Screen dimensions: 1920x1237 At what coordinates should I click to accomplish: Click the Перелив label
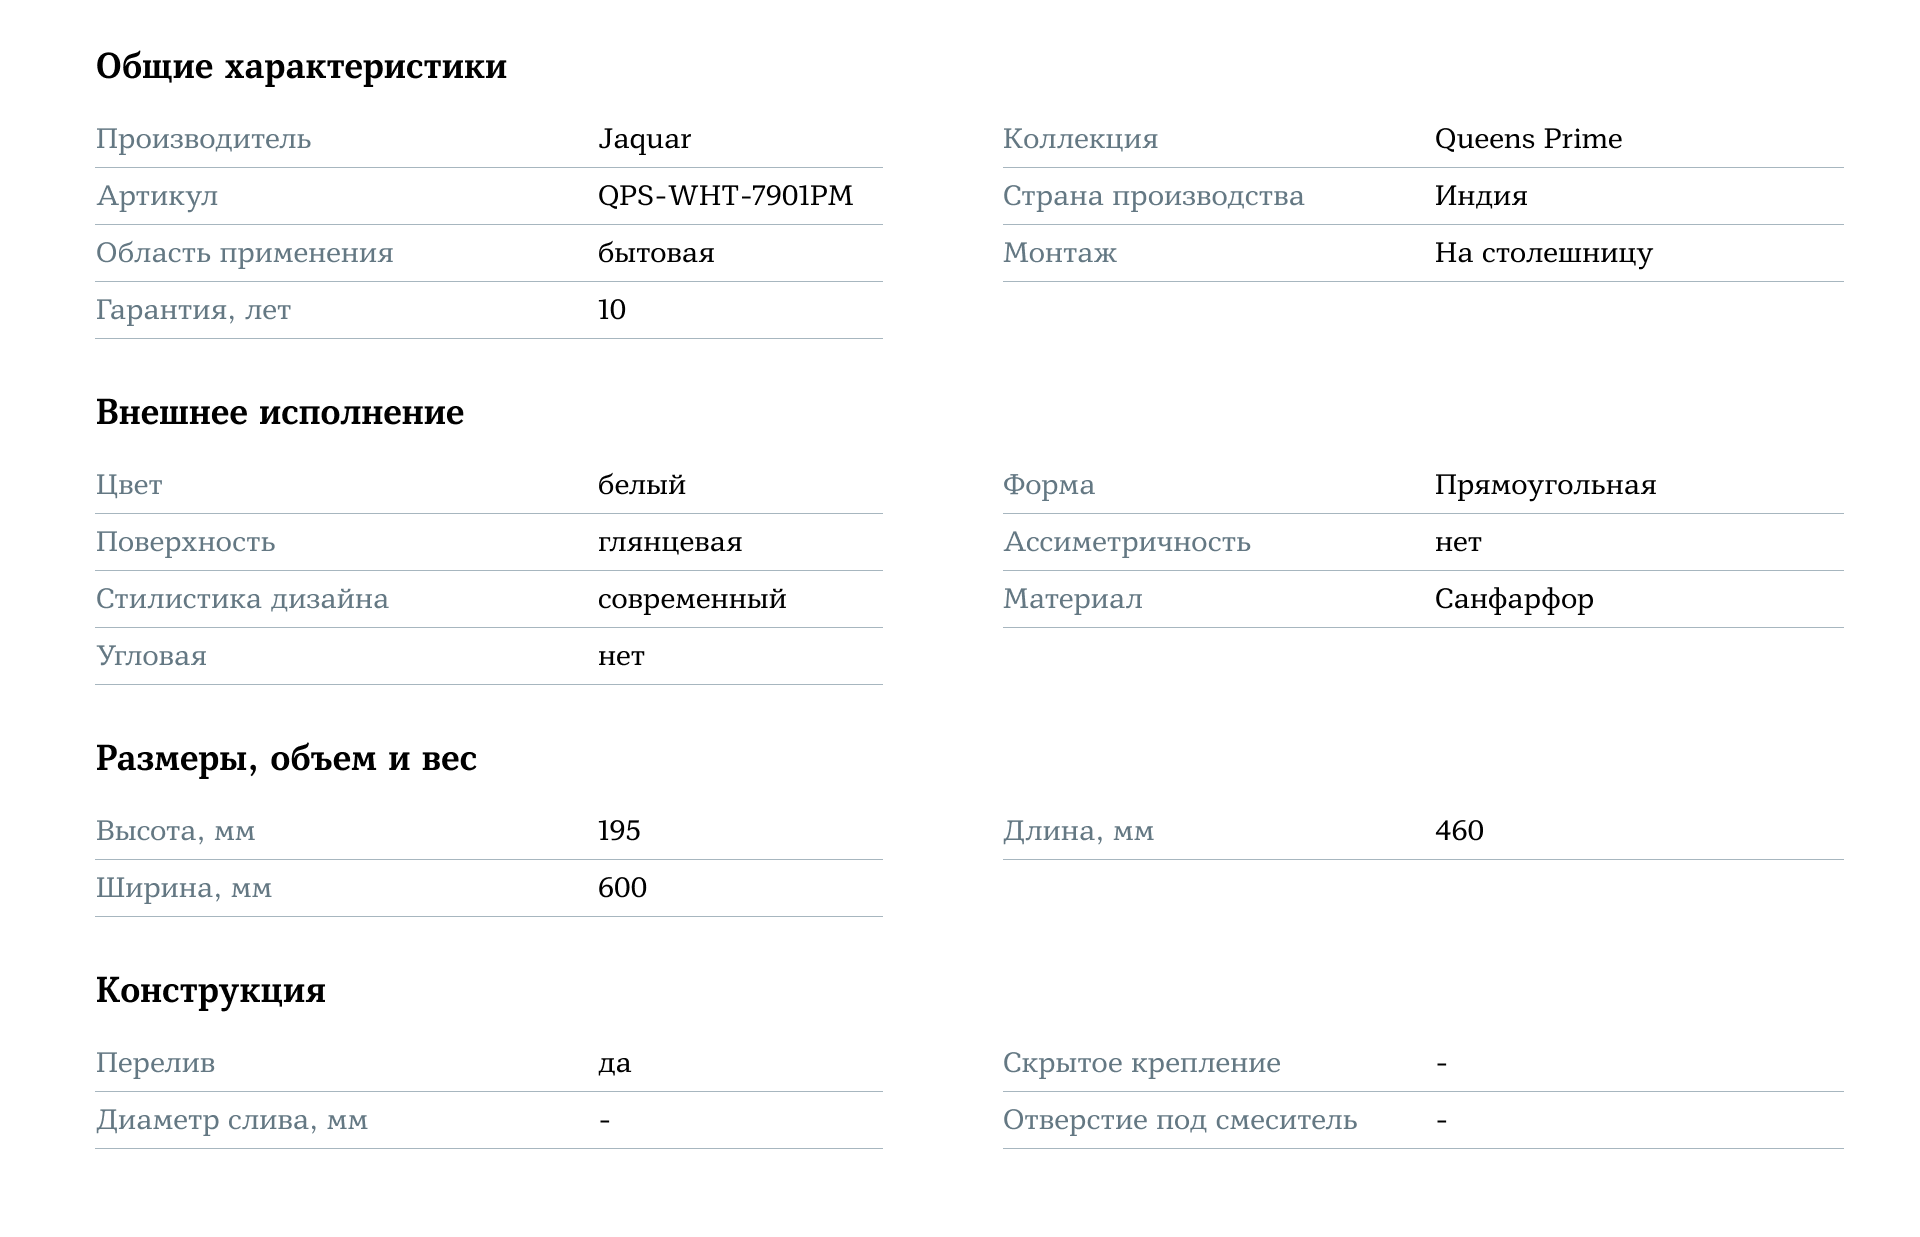[x=155, y=1063]
